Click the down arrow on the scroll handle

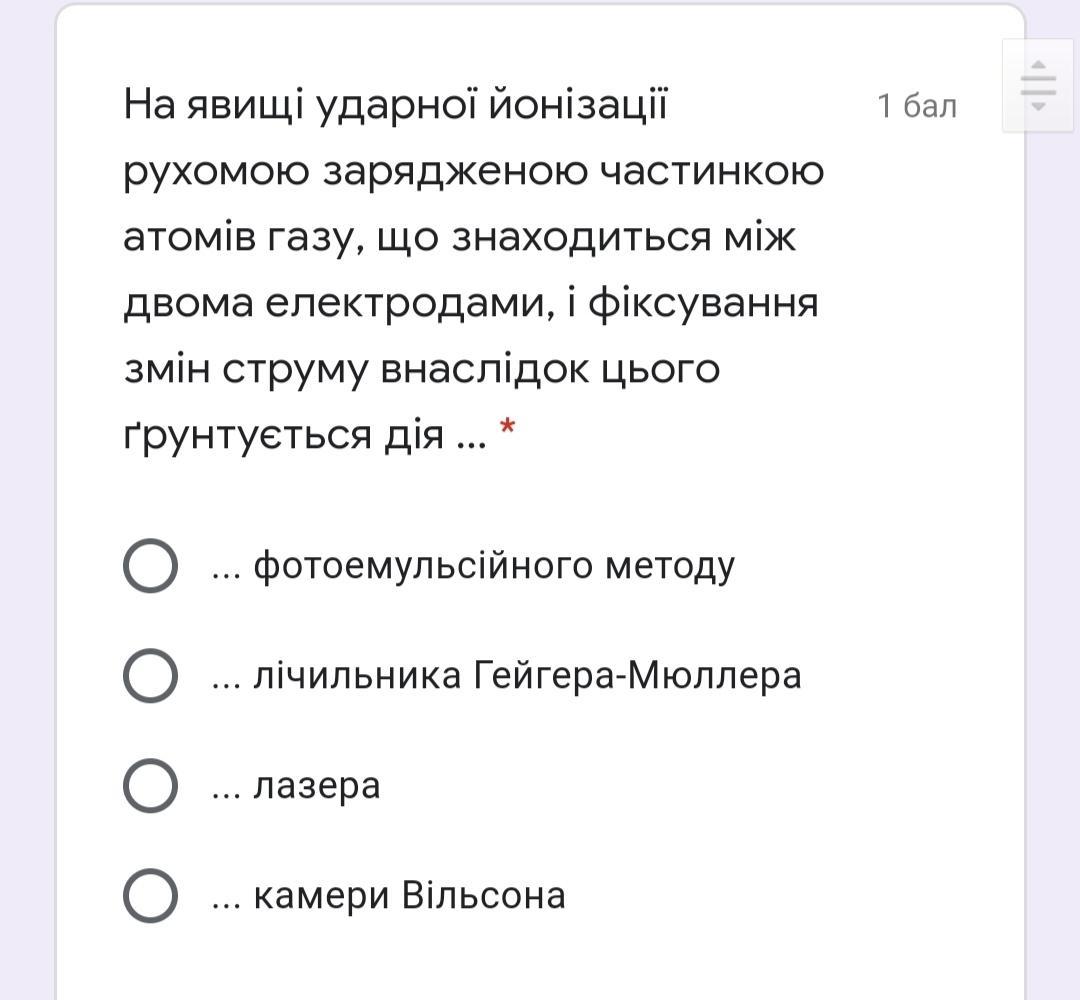click(1039, 105)
